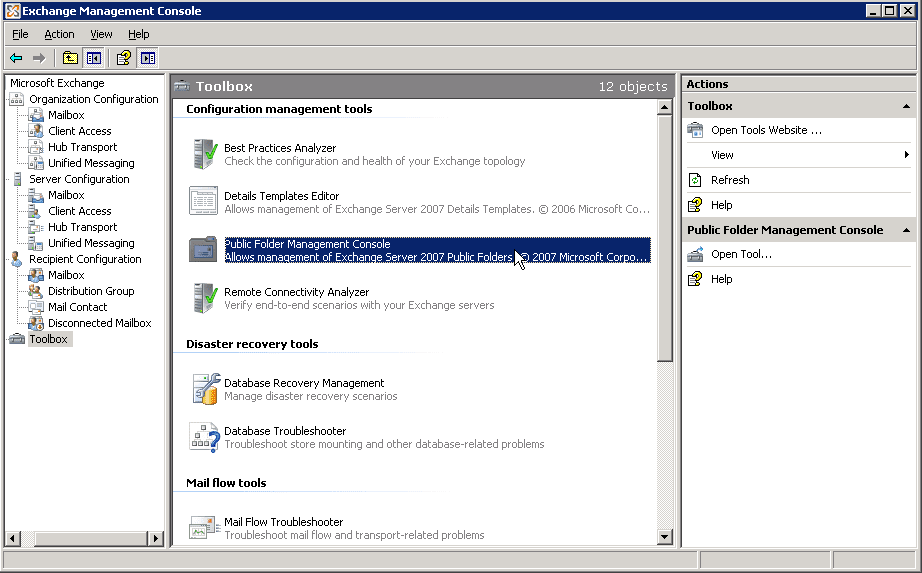The height and width of the screenshot is (573, 922).
Task: Select the Mail Flow Troubleshooter icon
Action: pyautogui.click(x=204, y=528)
